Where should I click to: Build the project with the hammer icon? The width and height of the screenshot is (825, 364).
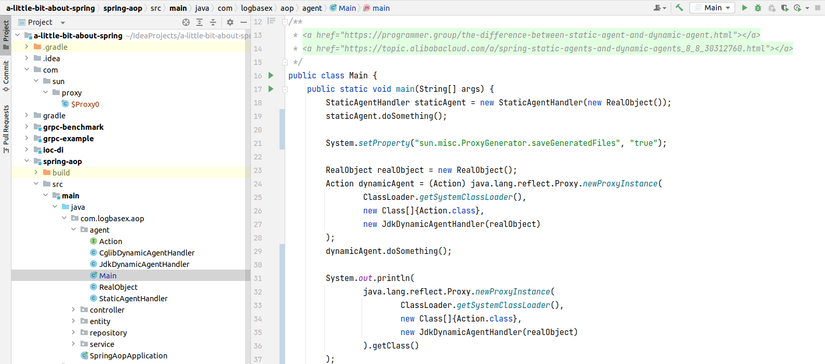tap(679, 8)
